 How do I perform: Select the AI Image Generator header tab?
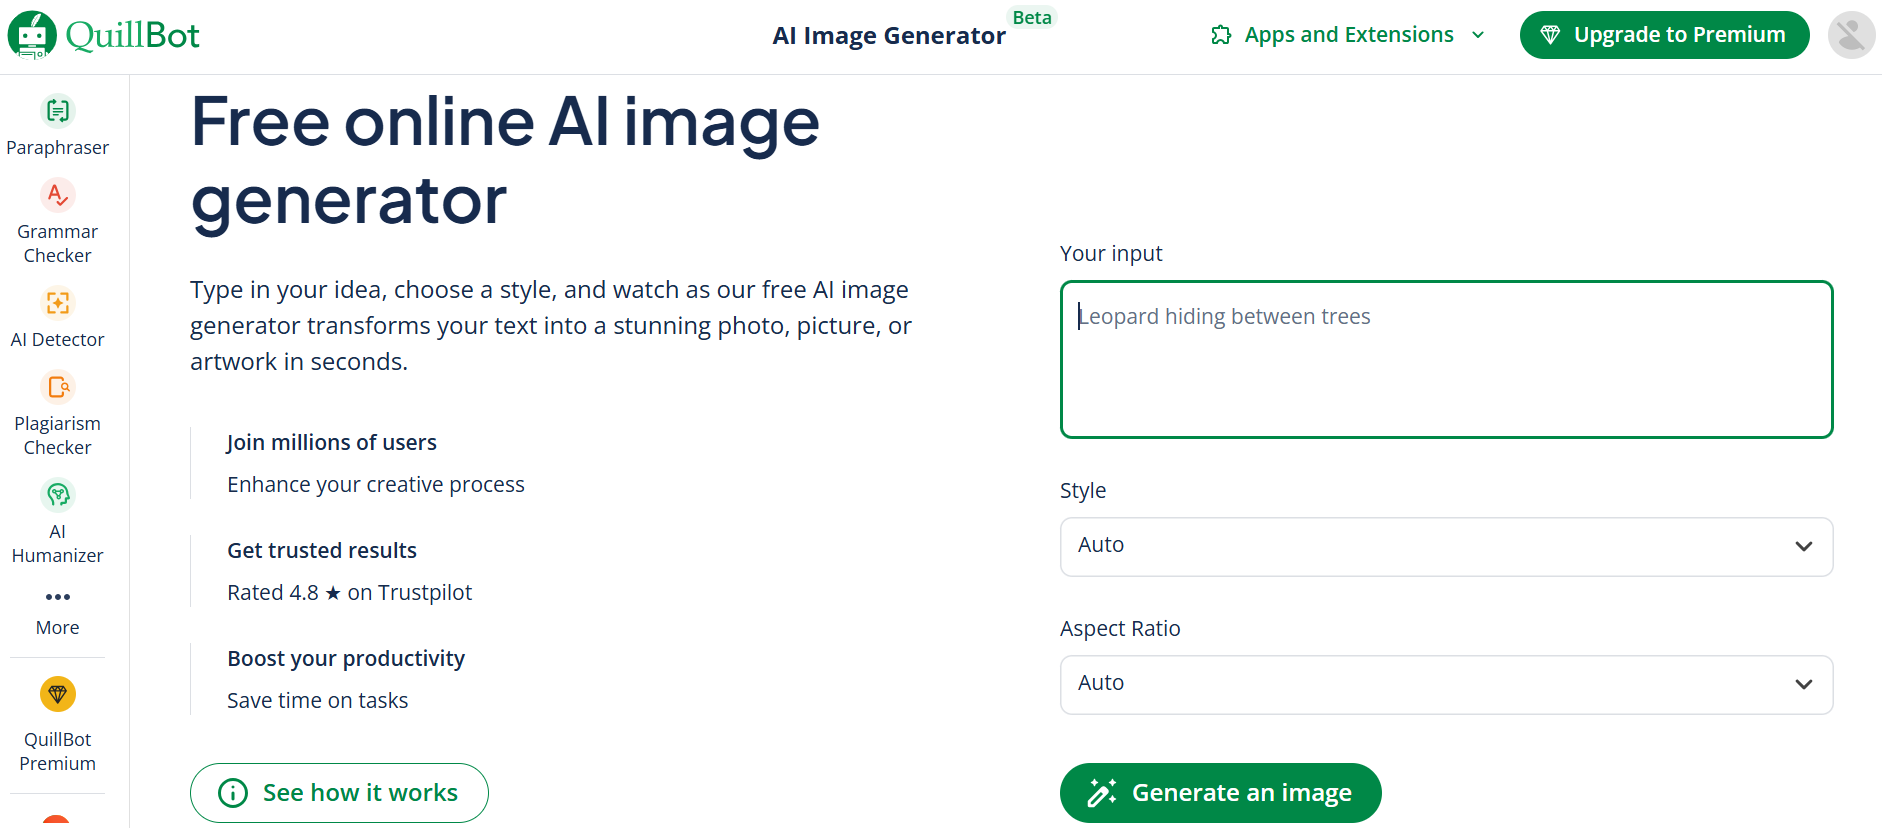(x=889, y=35)
